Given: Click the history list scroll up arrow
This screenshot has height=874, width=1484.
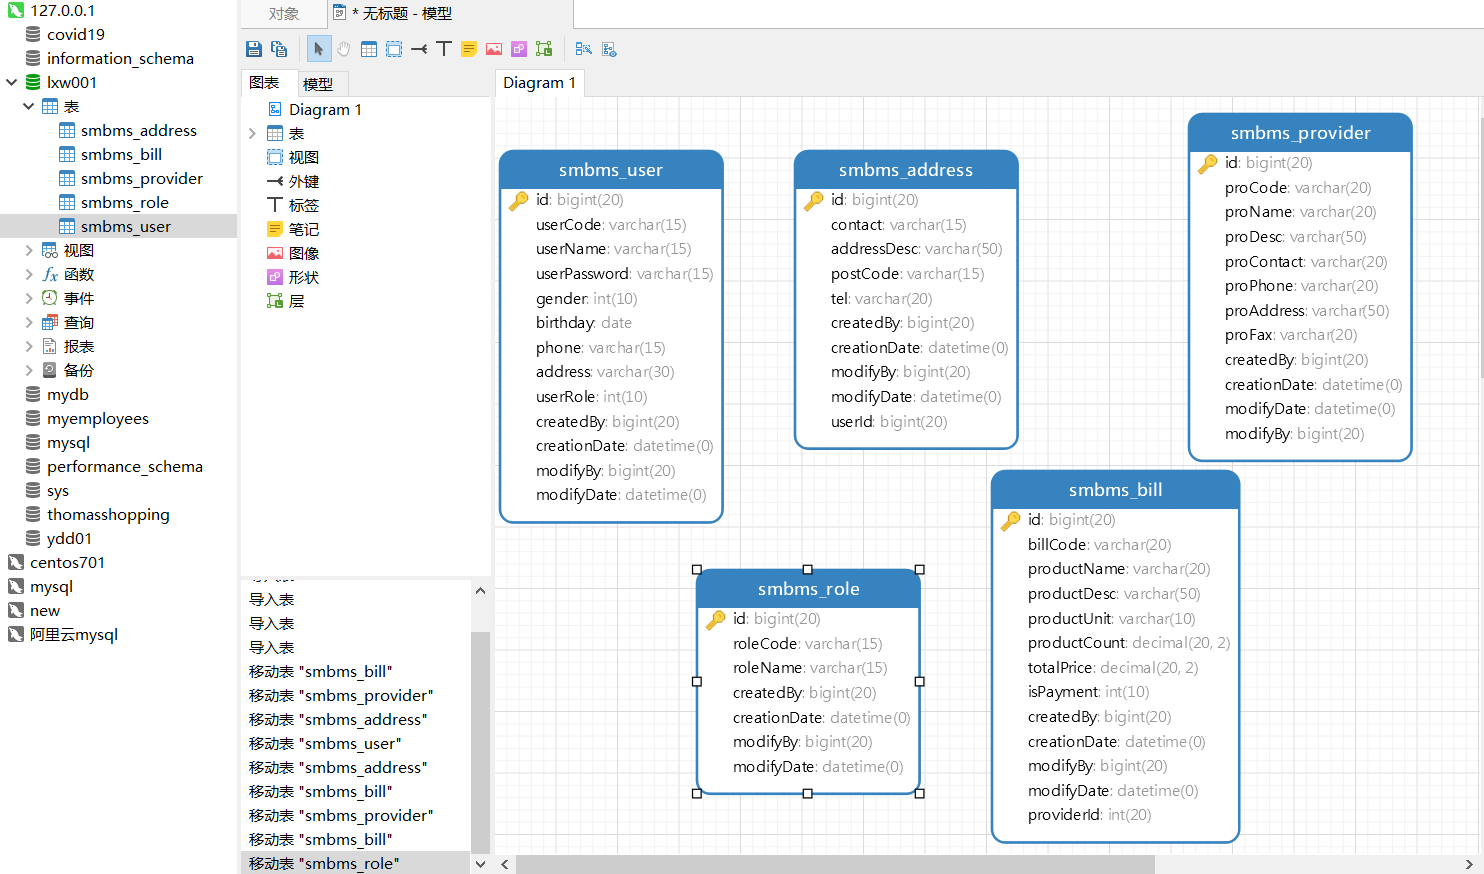Looking at the screenshot, I should pyautogui.click(x=480, y=590).
